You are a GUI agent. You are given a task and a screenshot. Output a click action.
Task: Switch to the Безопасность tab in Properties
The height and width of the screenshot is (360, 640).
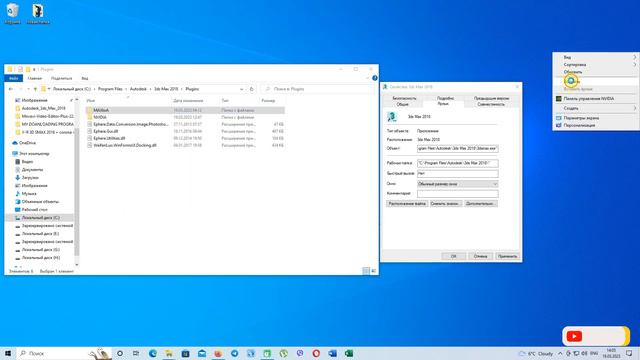(404, 98)
